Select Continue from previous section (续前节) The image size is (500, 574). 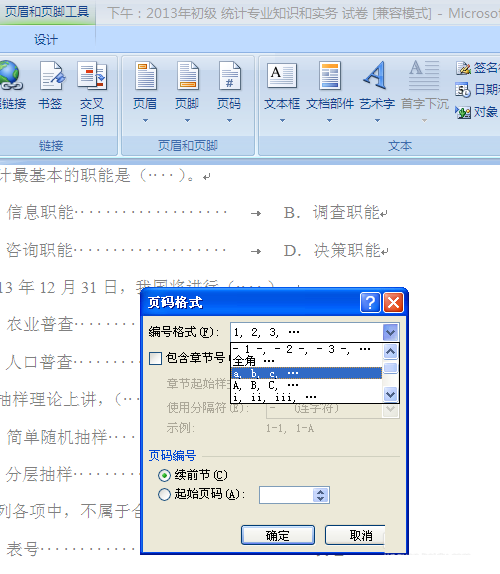164,476
